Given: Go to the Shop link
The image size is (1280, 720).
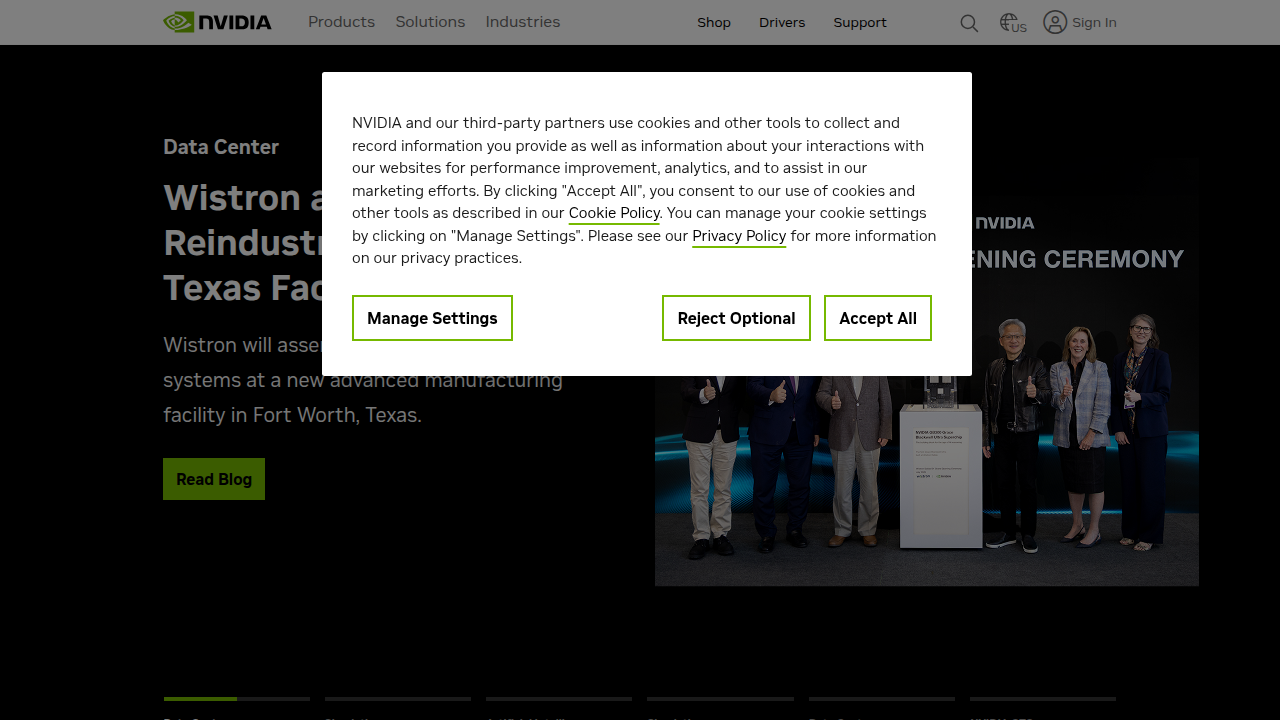Looking at the screenshot, I should pos(714,23).
